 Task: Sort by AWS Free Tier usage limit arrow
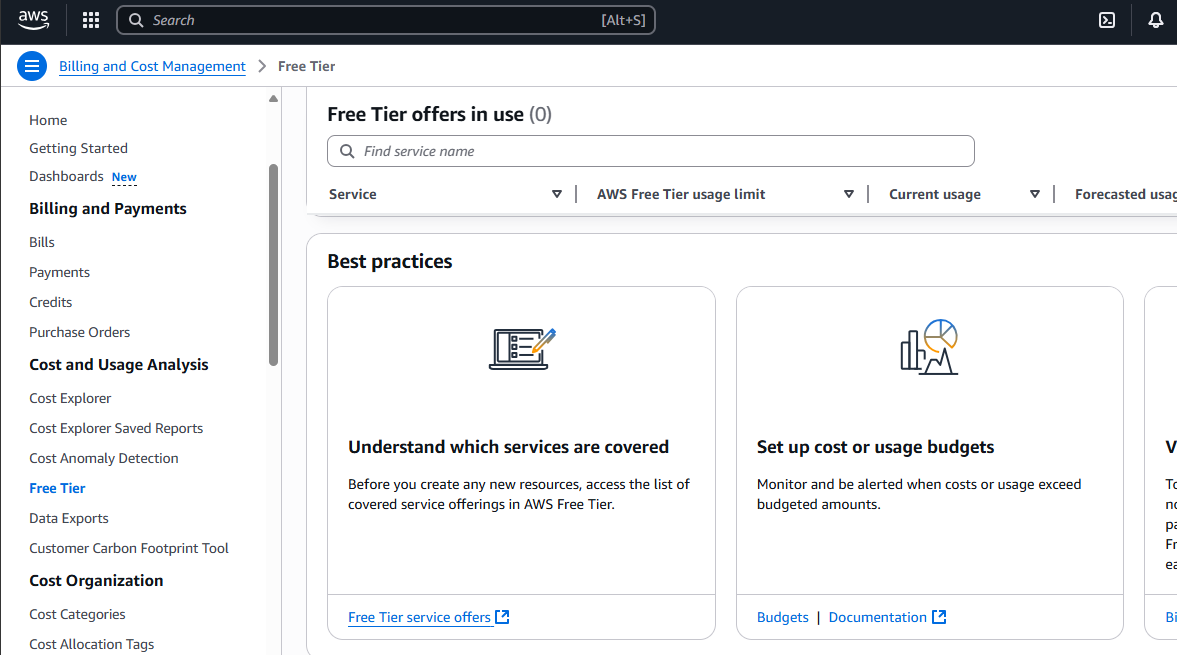click(848, 194)
